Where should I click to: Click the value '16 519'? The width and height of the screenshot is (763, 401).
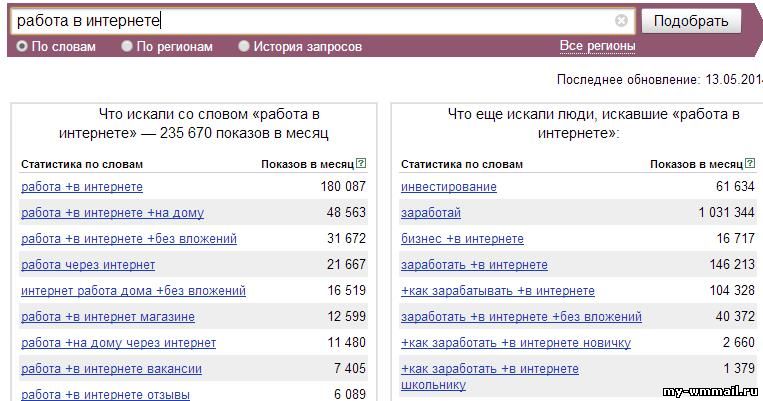tap(346, 291)
